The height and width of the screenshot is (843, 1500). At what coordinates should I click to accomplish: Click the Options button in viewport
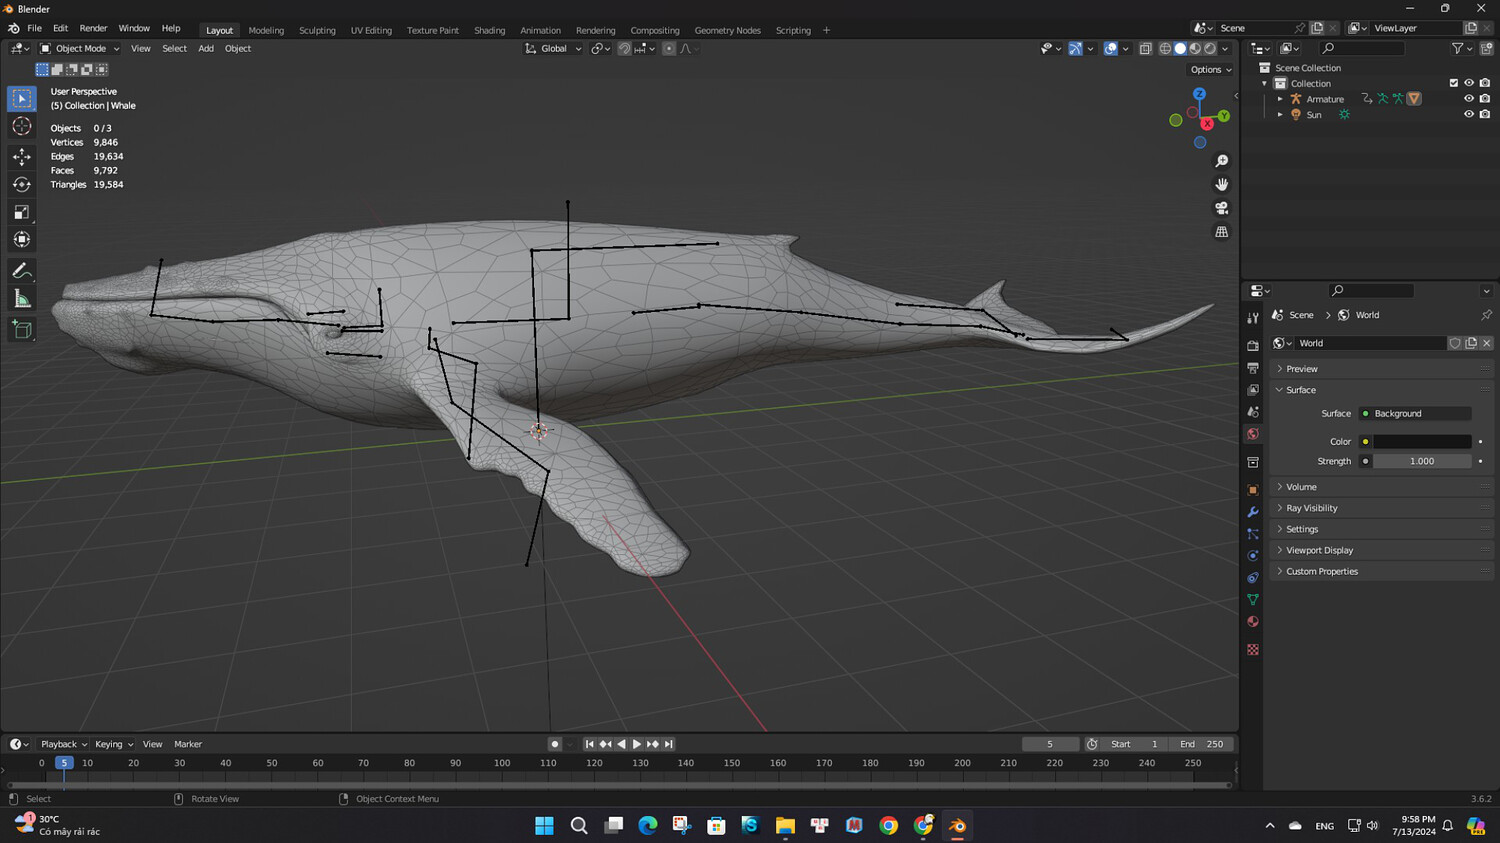click(1210, 70)
